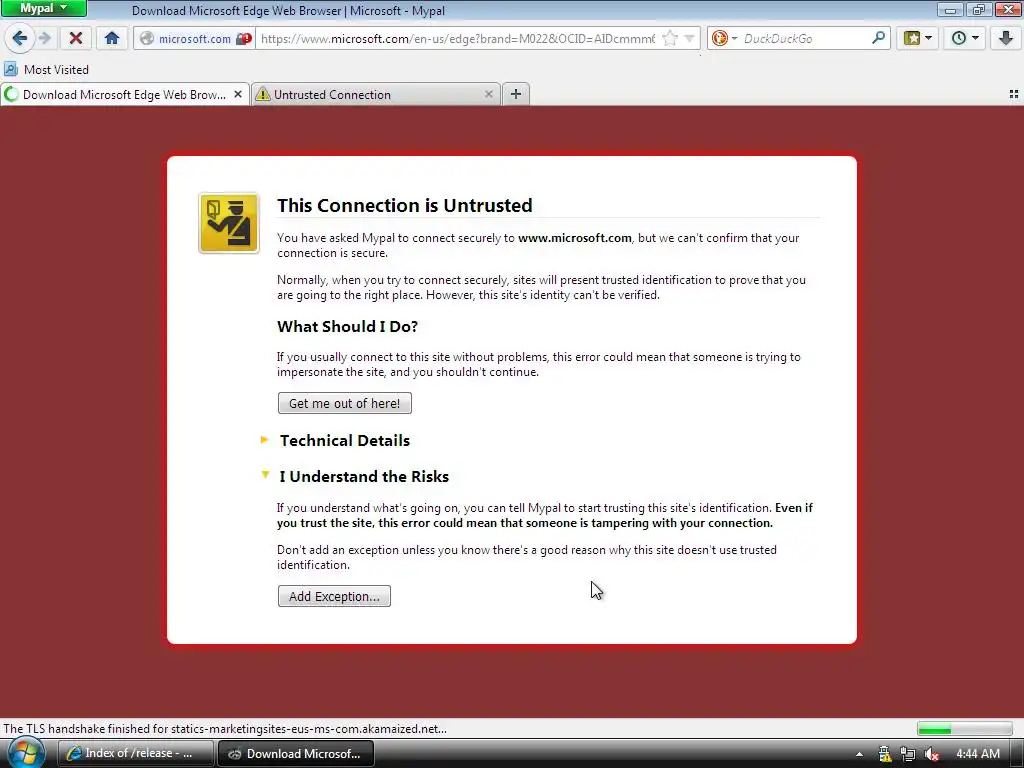1024x768 pixels.
Task: Click the 'Get me out of here!' button
Action: tap(345, 403)
